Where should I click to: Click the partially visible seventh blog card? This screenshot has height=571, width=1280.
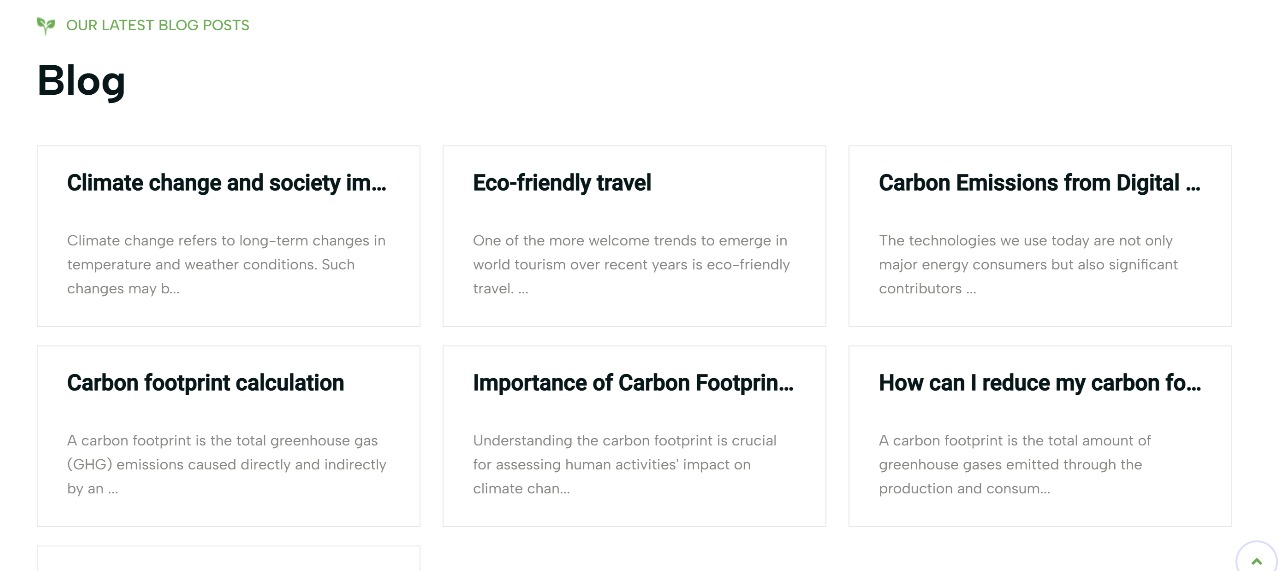tap(229, 559)
